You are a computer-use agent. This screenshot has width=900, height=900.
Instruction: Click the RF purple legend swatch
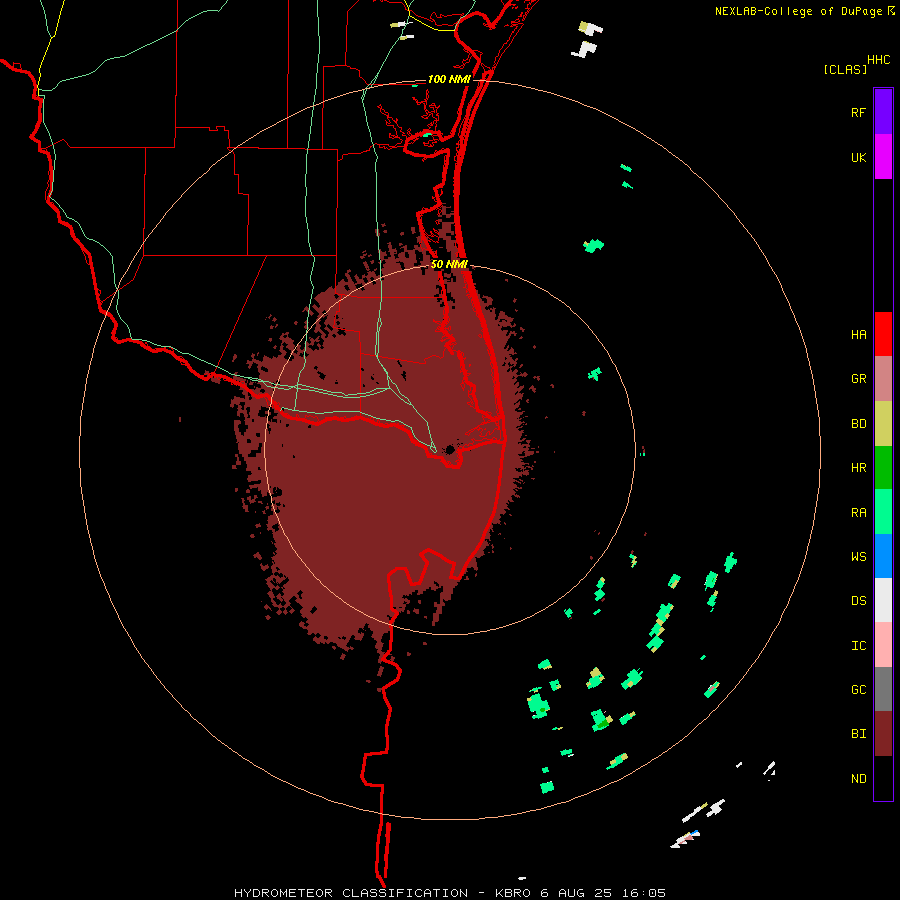pyautogui.click(x=883, y=112)
